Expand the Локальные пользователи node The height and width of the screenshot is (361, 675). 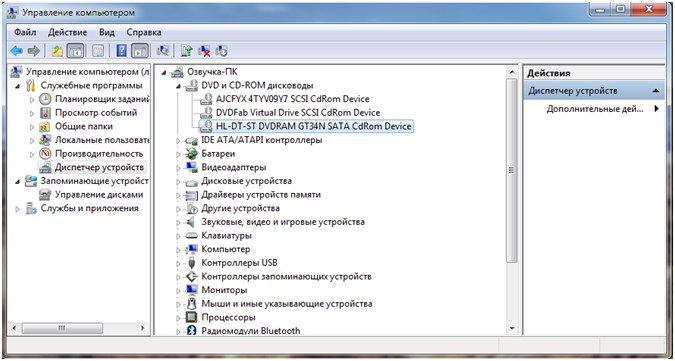[32, 141]
